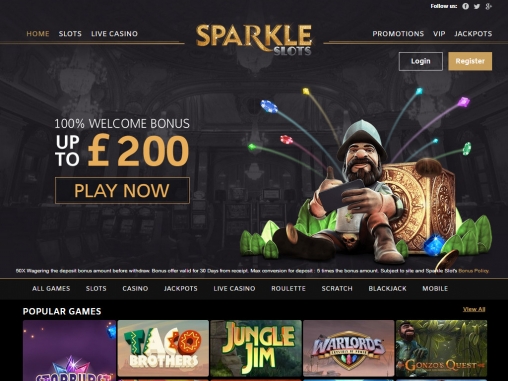Click the gold Register button

click(x=470, y=61)
